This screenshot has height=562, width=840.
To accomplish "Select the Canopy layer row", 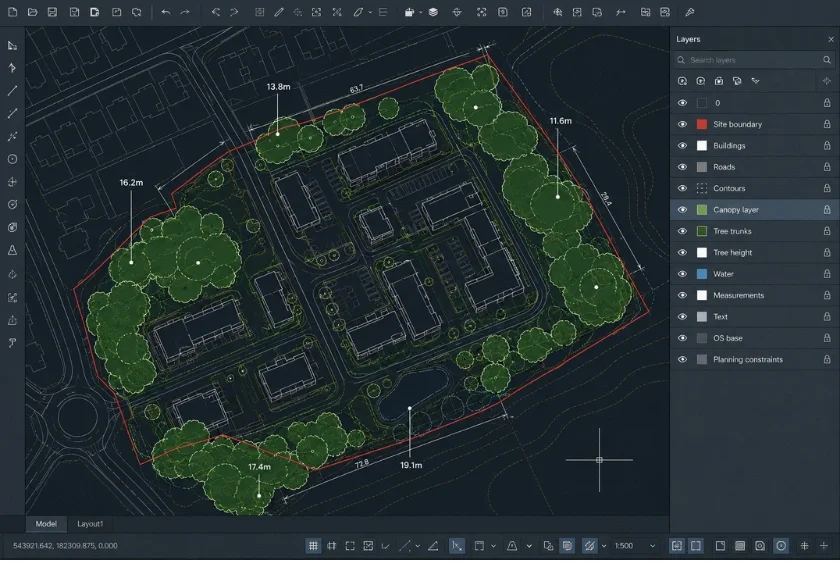I will point(754,209).
